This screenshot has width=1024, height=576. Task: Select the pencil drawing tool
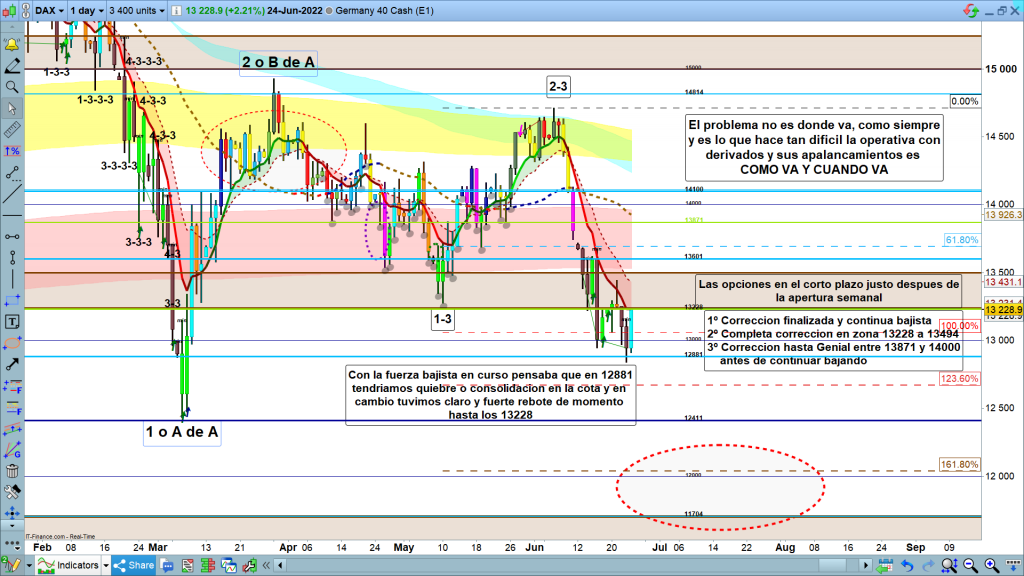[x=12, y=66]
